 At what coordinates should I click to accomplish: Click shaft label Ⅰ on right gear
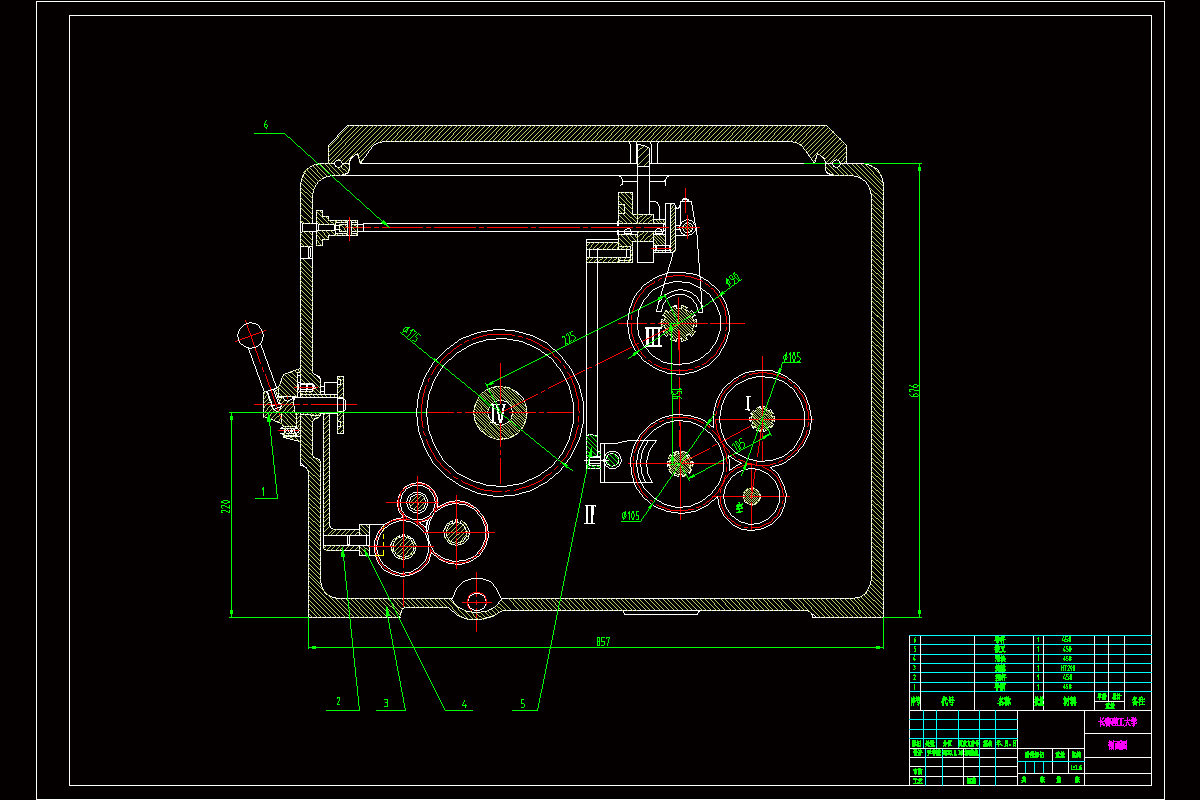[748, 402]
